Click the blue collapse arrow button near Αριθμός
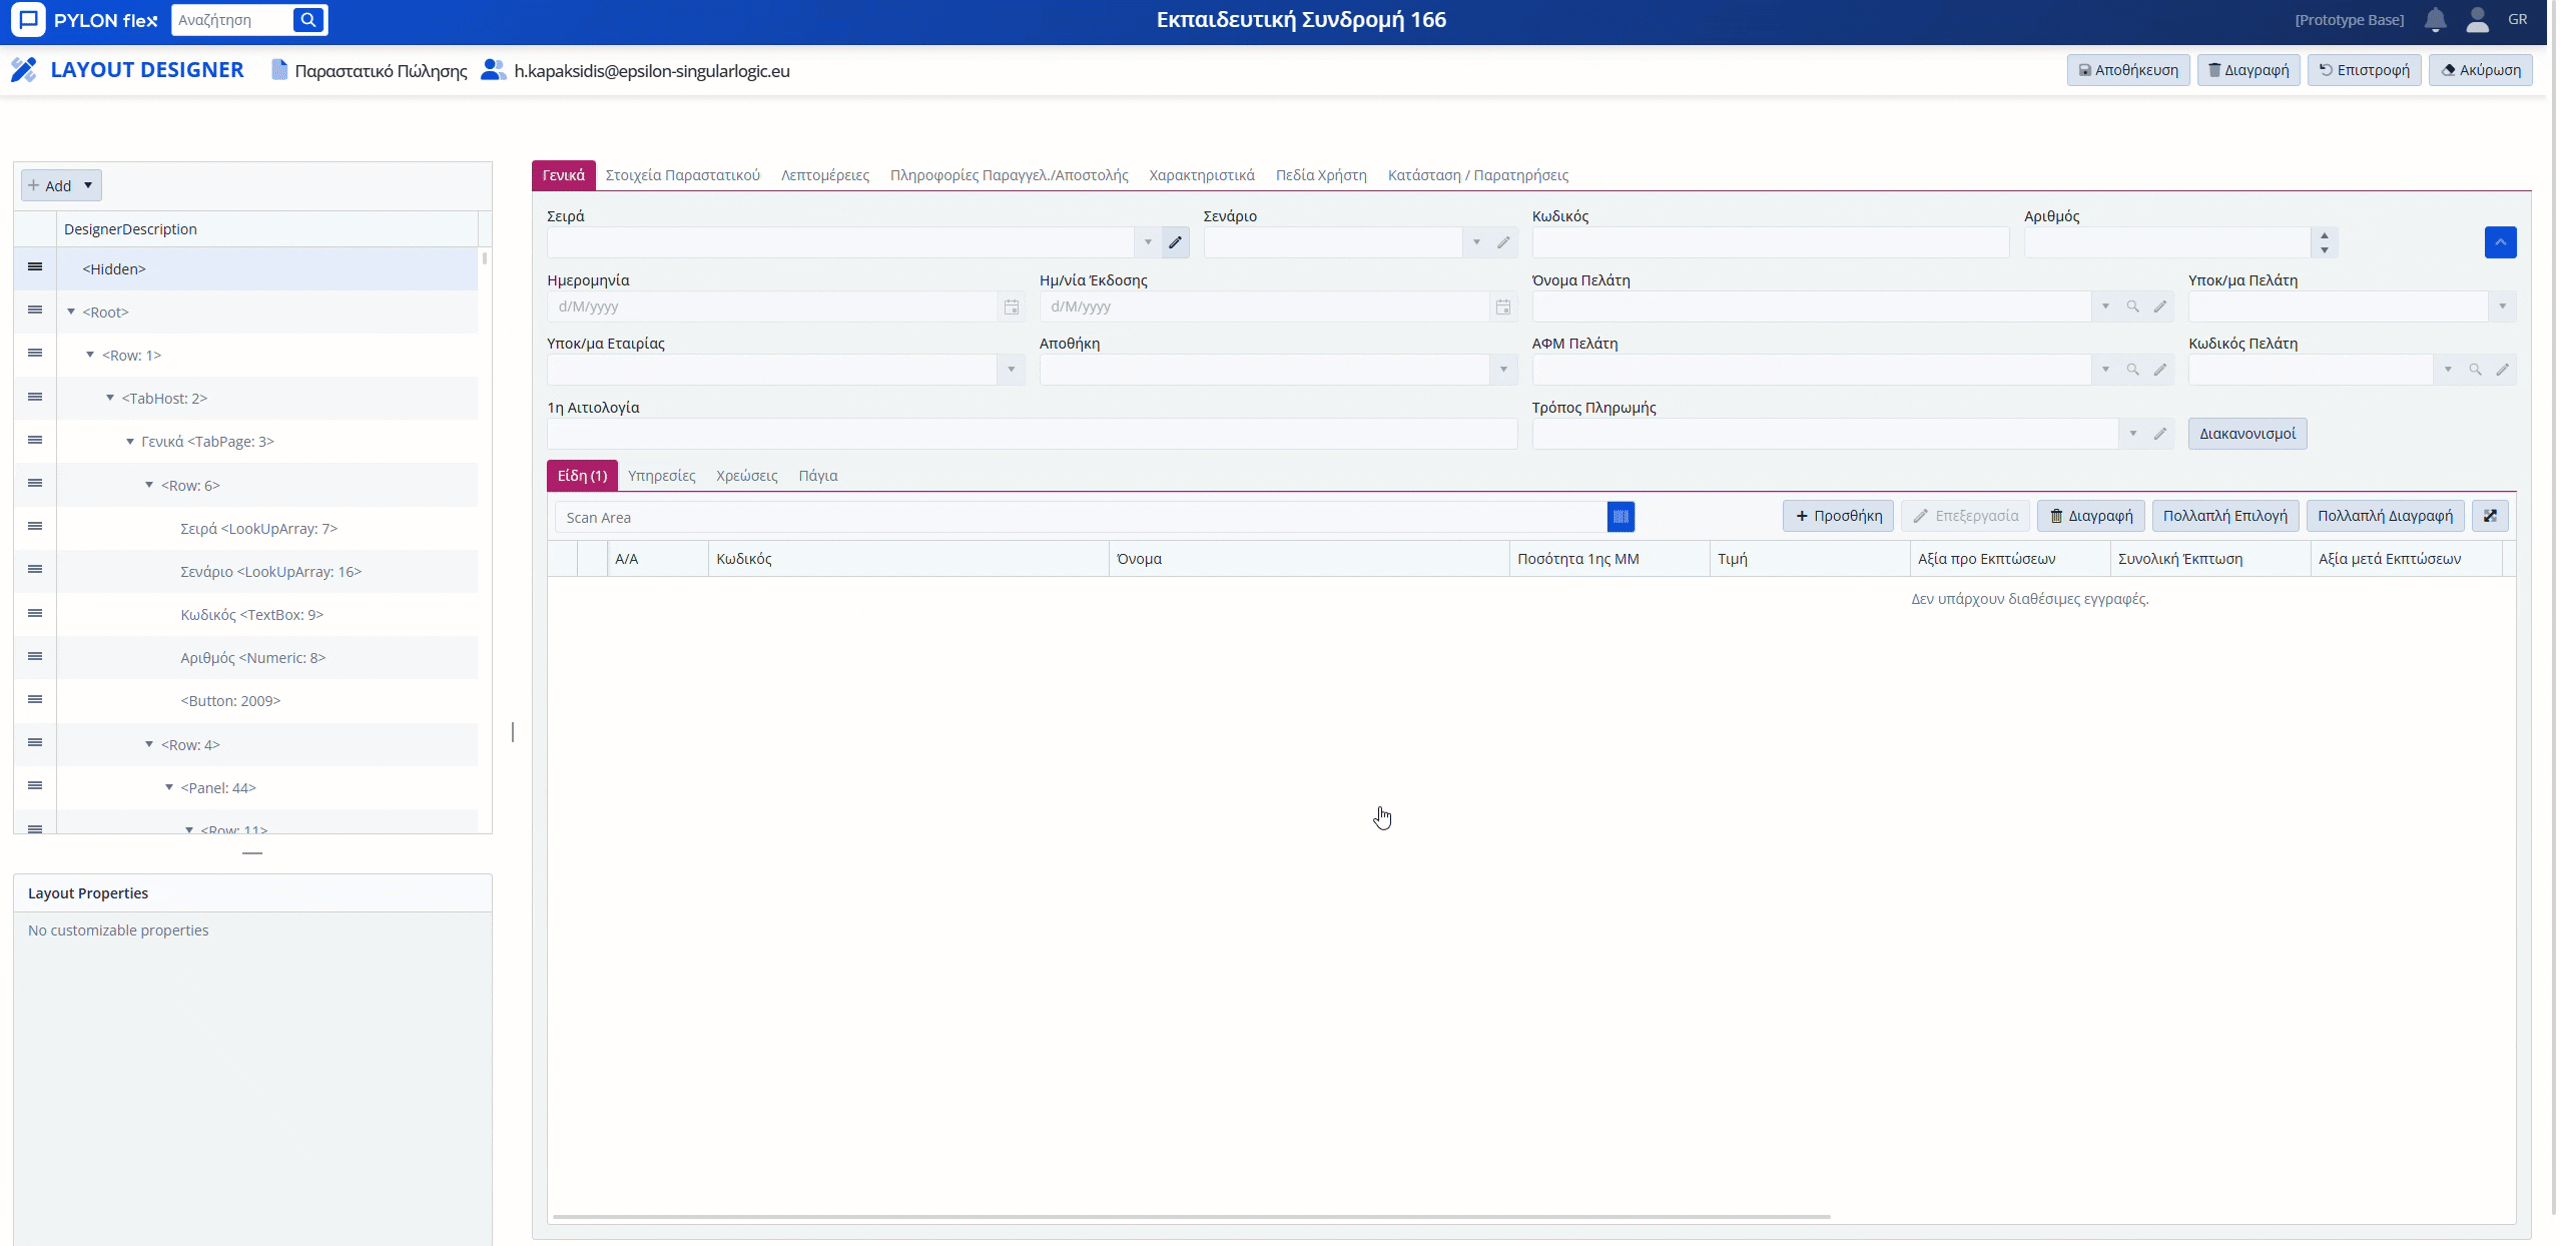 (x=2500, y=242)
